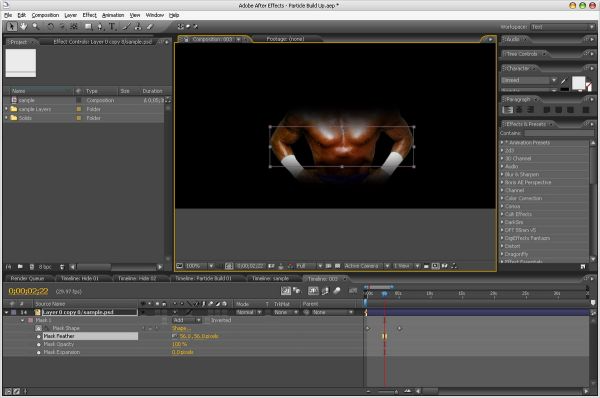Open the Effect menu
This screenshot has width=600, height=398.
(90, 15)
